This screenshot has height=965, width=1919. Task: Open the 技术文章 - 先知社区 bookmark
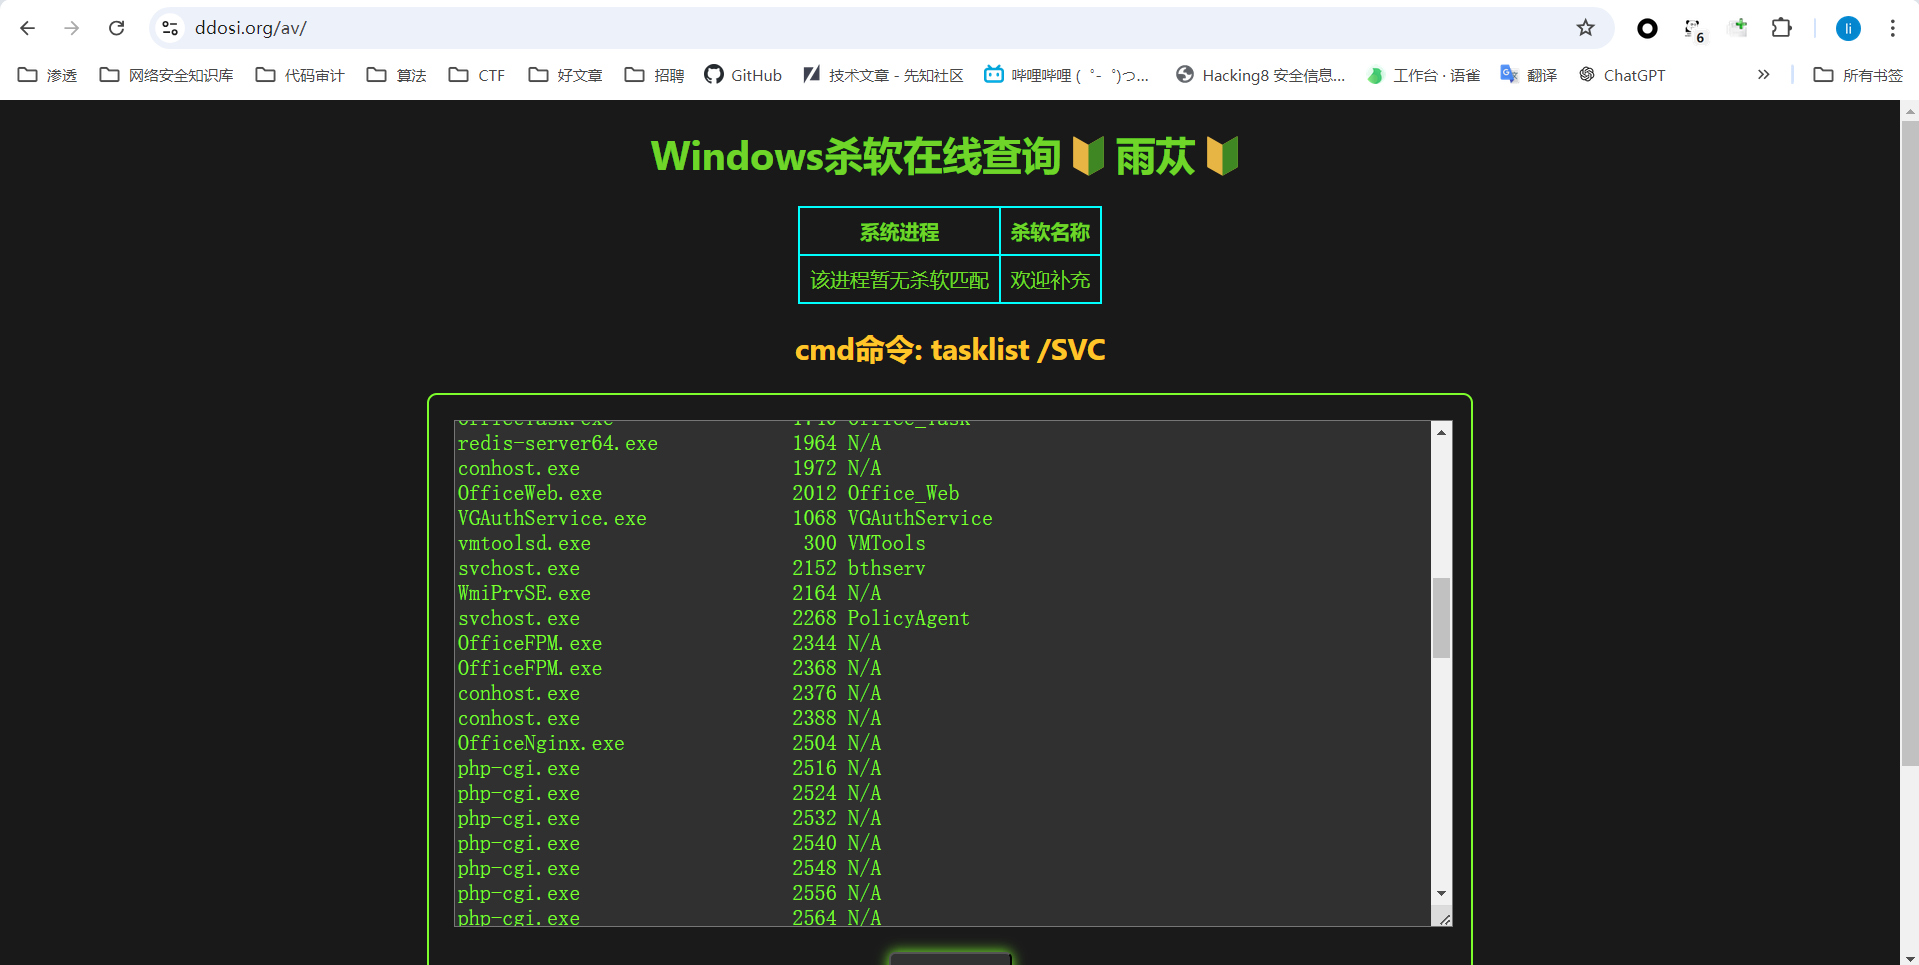pos(883,75)
